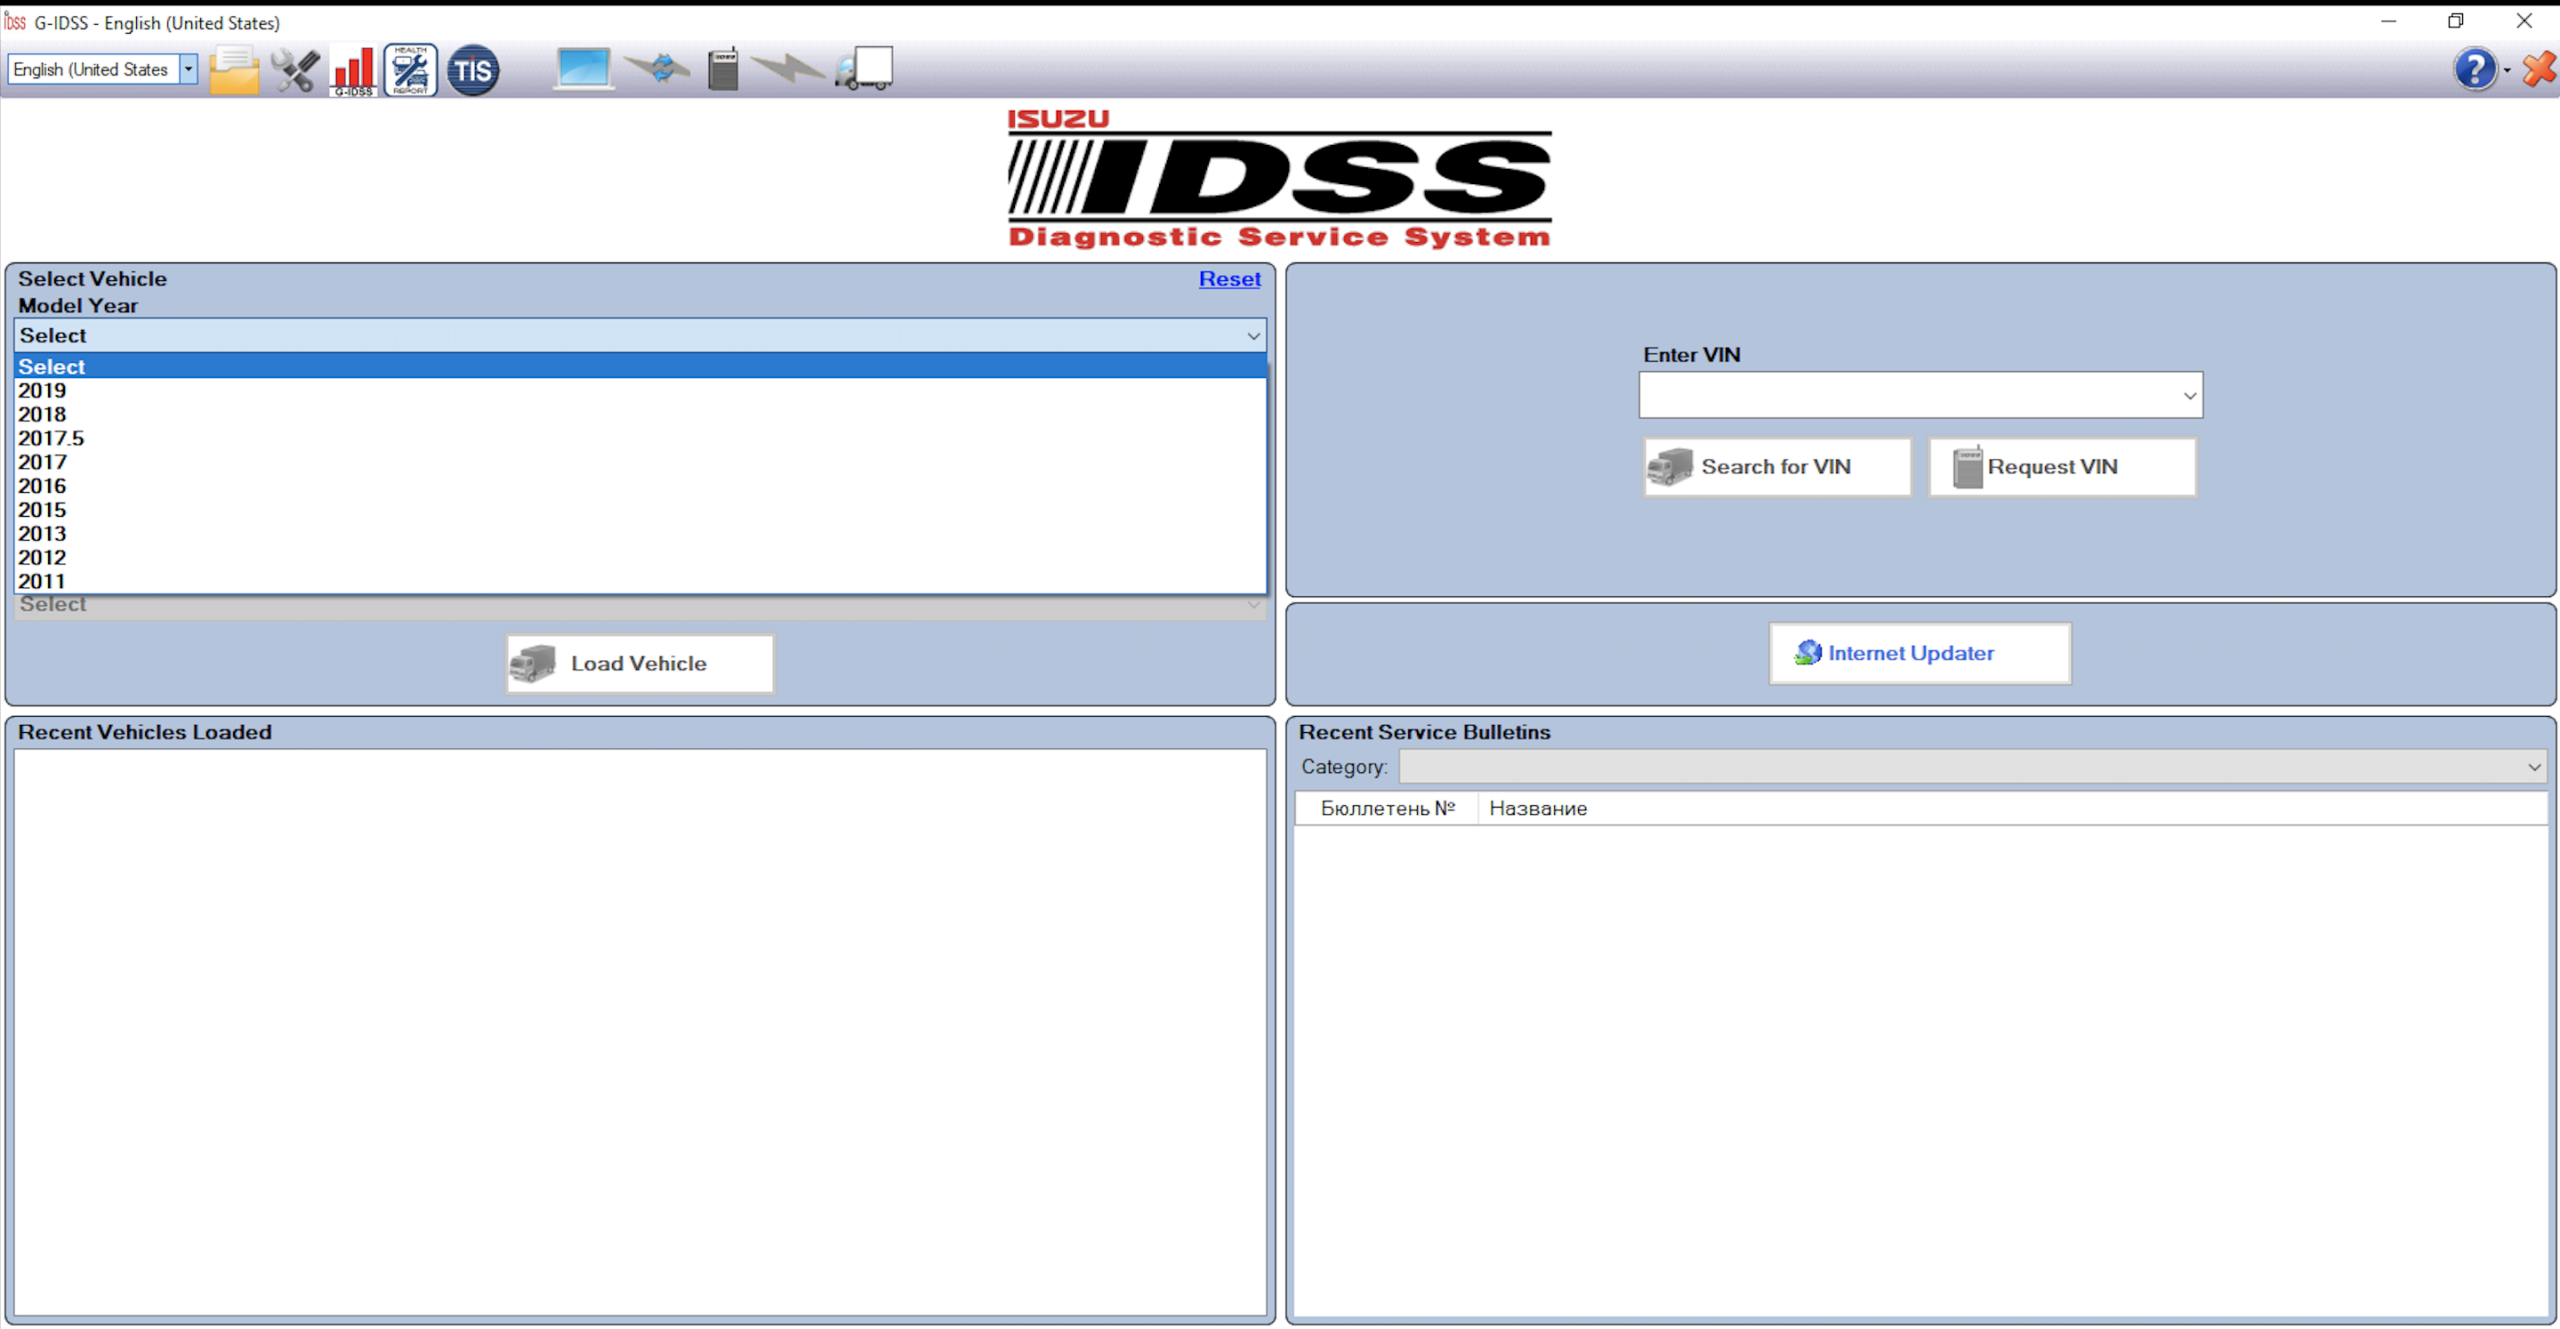This screenshot has height=1329, width=2560.
Task: Click the Reset link
Action: pyautogui.click(x=1229, y=279)
